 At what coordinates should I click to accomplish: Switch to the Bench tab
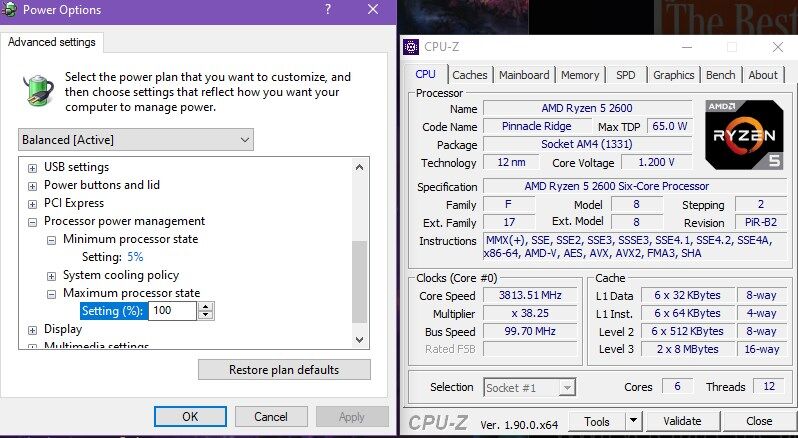tap(721, 75)
